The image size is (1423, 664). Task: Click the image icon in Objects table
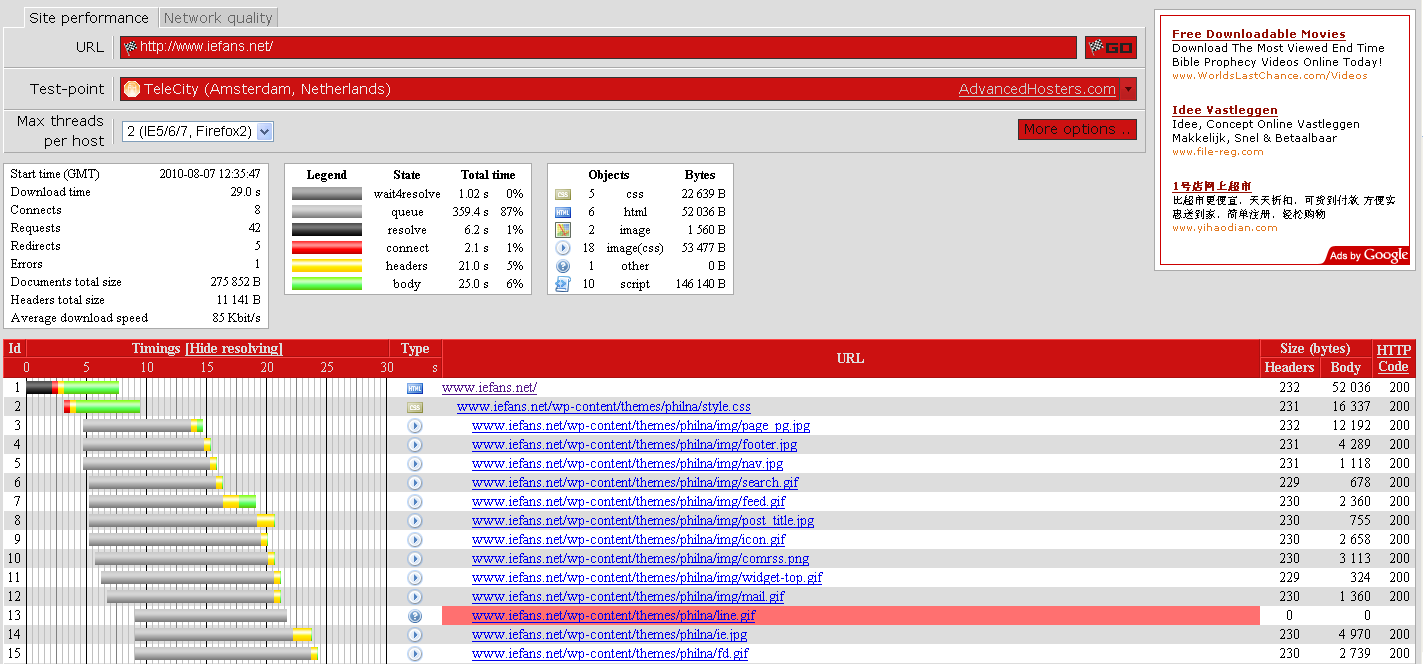tap(562, 230)
